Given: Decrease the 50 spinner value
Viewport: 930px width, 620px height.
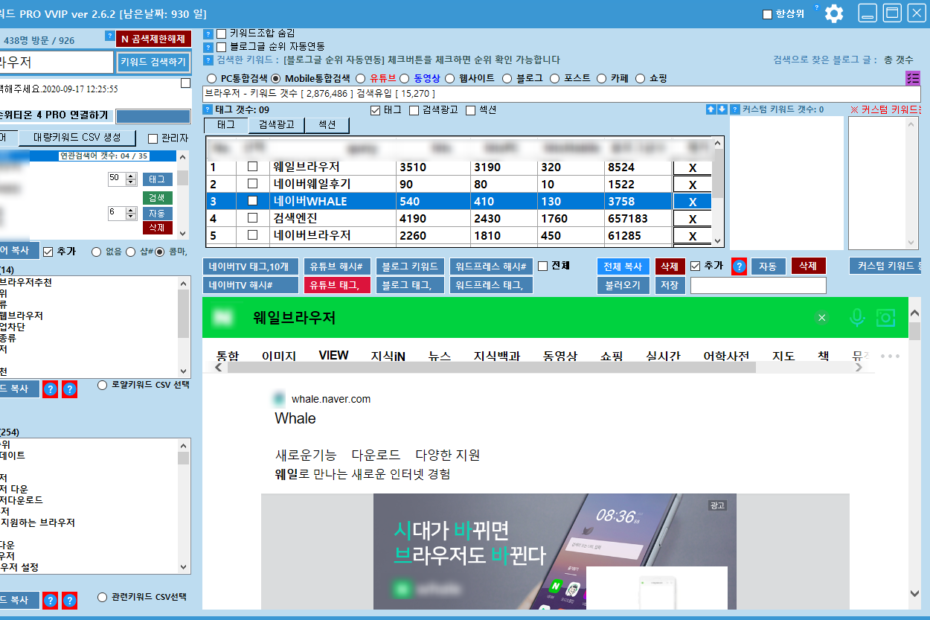Looking at the screenshot, I should point(131,182).
